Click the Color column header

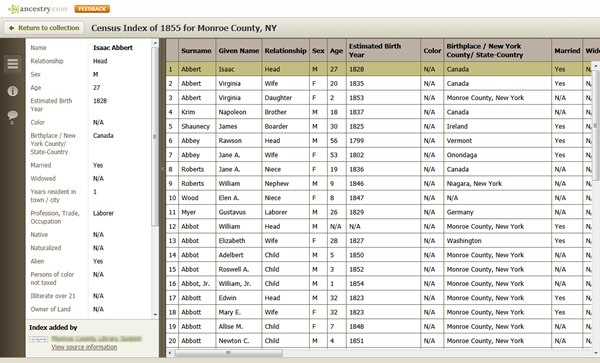432,50
